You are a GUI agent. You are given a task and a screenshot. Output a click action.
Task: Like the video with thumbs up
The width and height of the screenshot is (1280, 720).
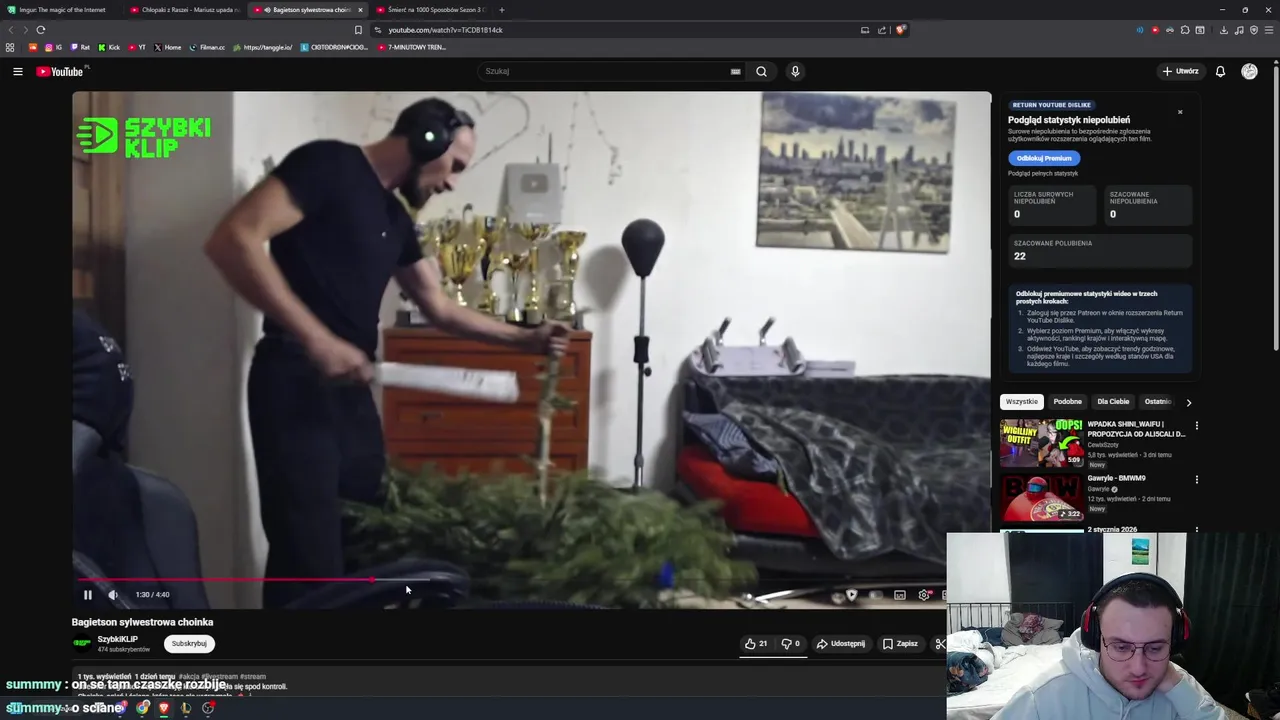coord(756,644)
